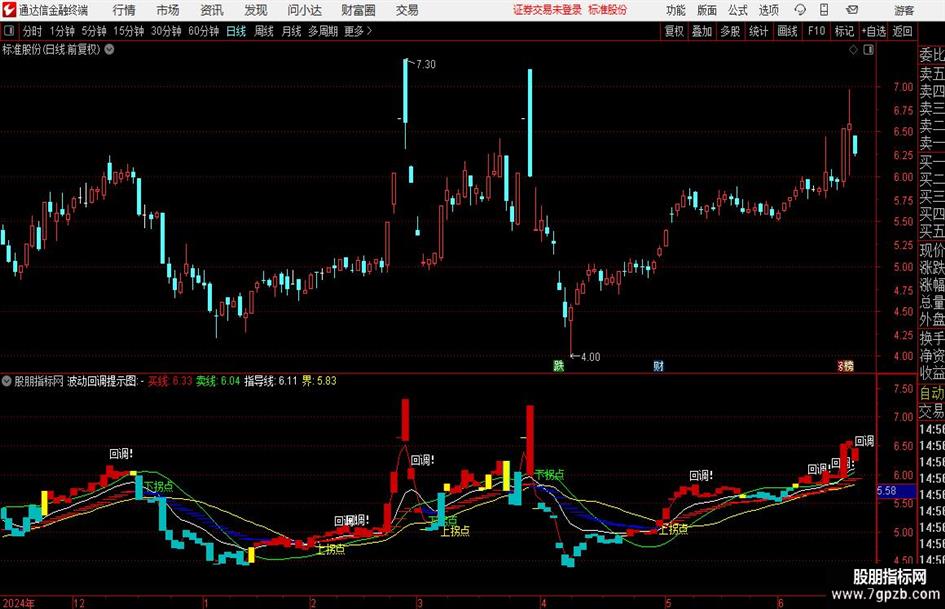945x609 pixels.
Task: Click the 复权 toolbar button
Action: click(674, 31)
